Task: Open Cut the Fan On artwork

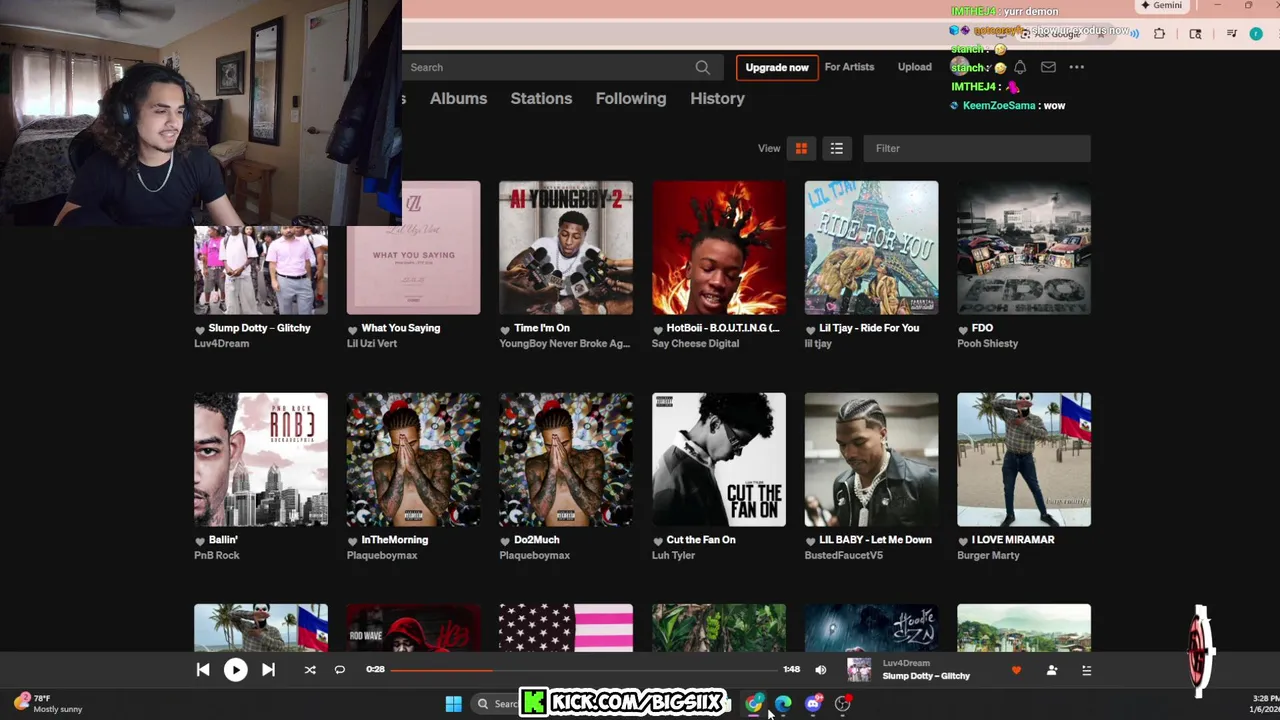Action: coord(719,460)
